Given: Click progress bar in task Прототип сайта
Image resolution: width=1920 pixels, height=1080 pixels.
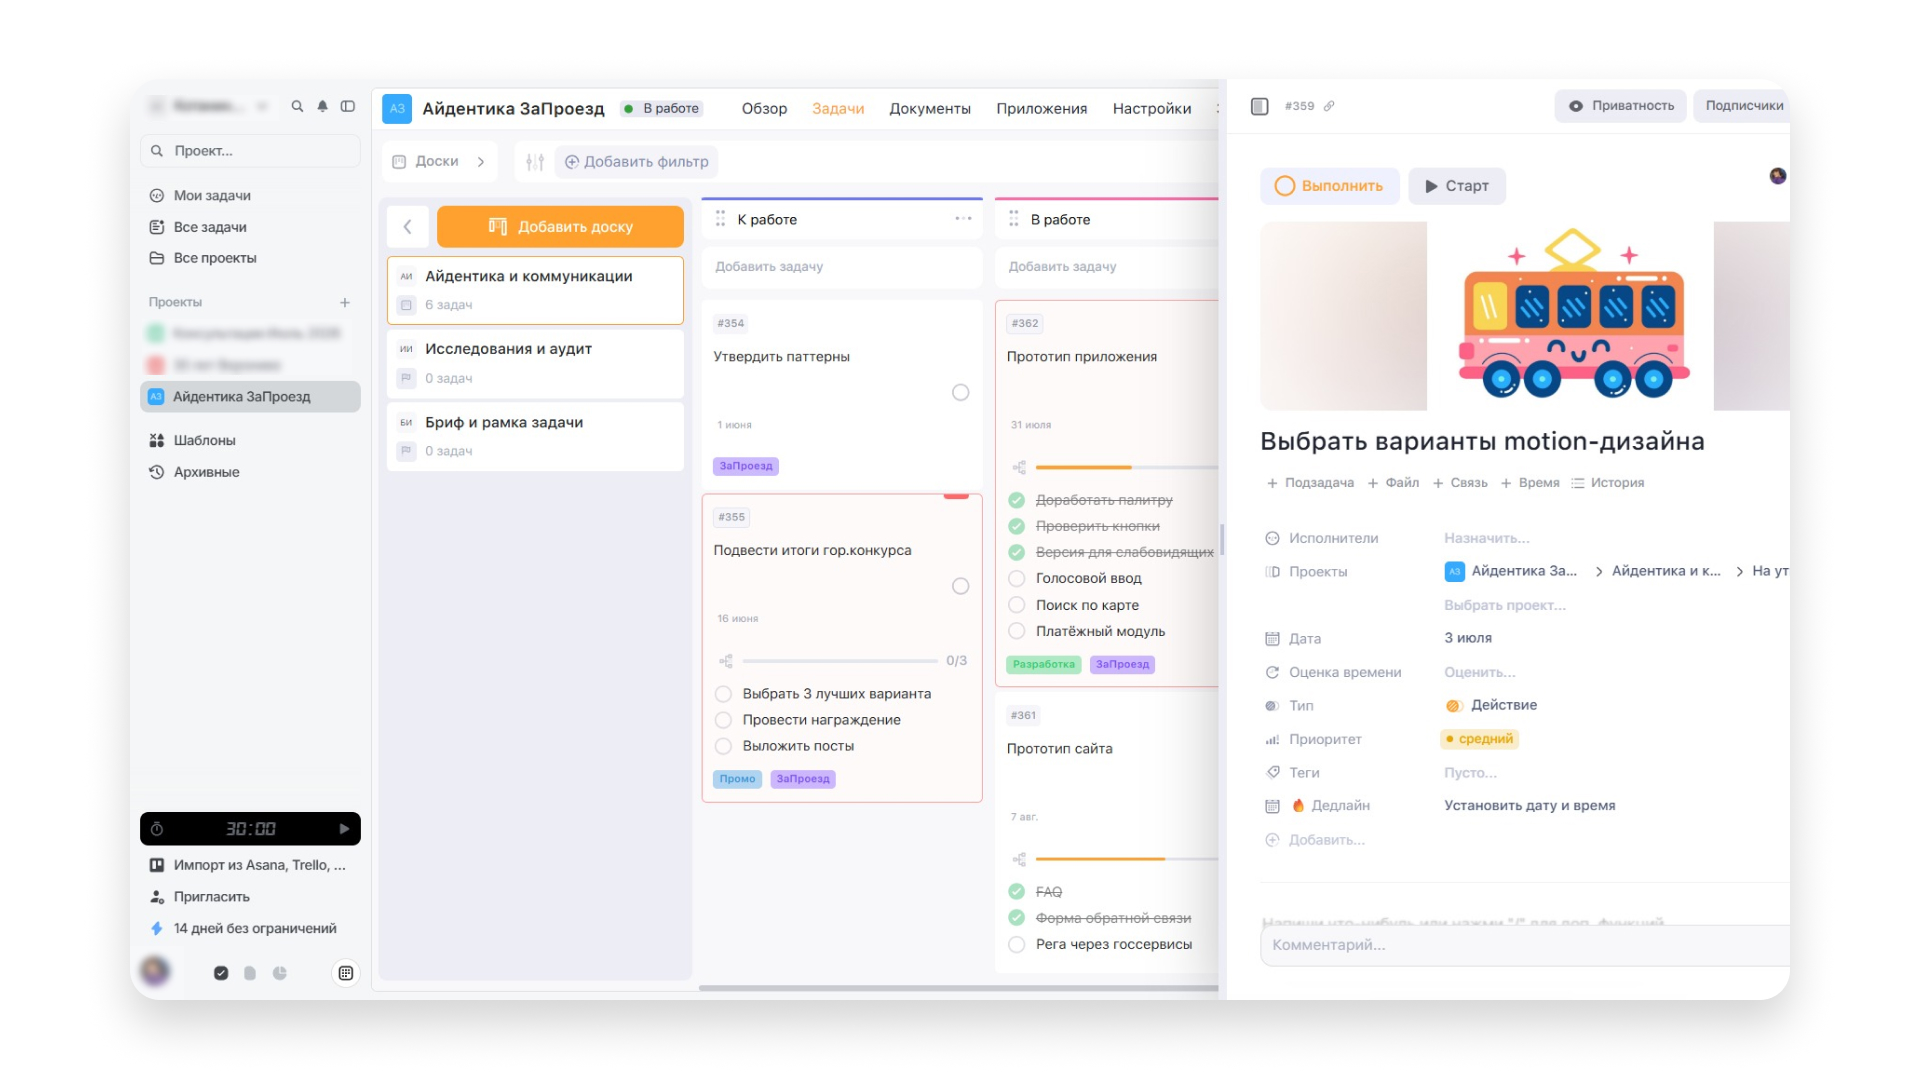Looking at the screenshot, I should click(1127, 859).
